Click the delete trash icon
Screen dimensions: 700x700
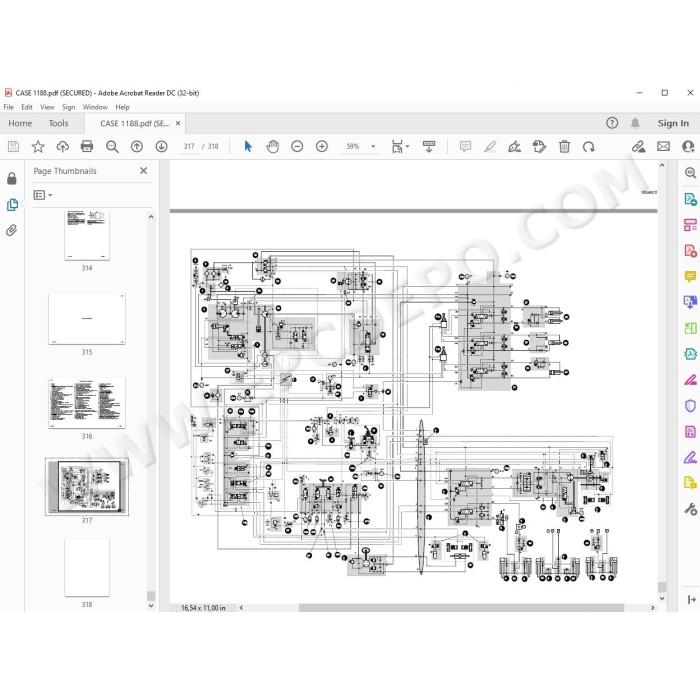[564, 146]
